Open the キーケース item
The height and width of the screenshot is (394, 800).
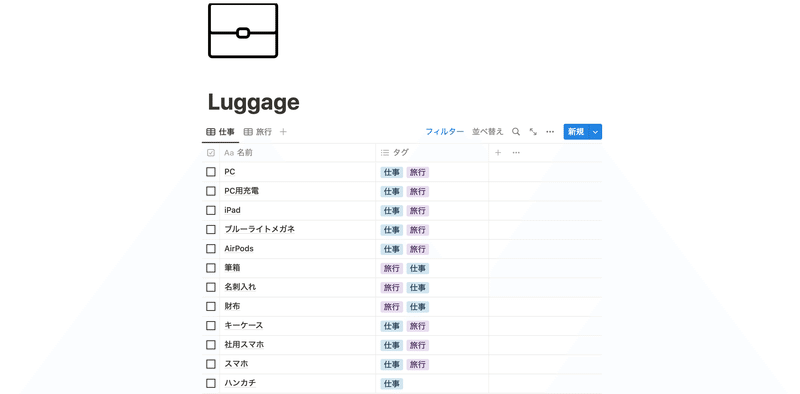tap(244, 326)
